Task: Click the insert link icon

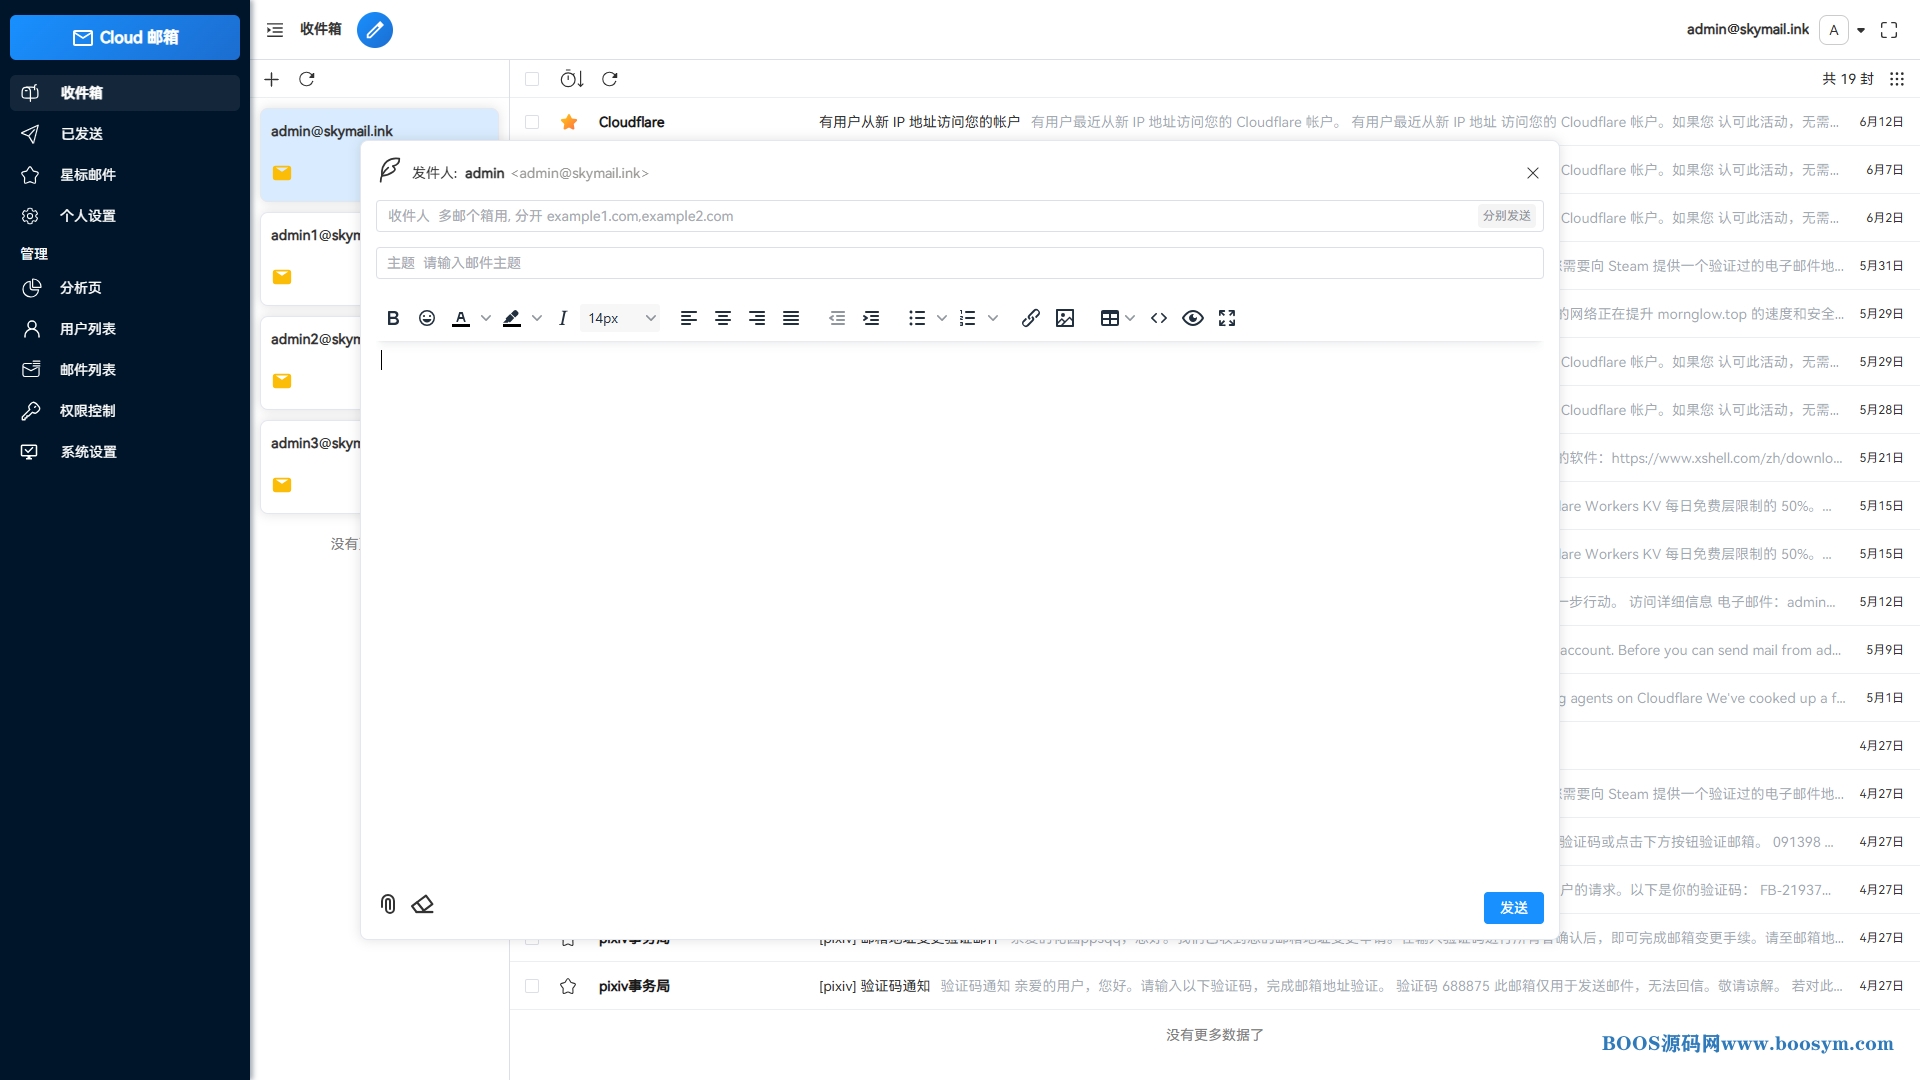Action: [x=1031, y=318]
